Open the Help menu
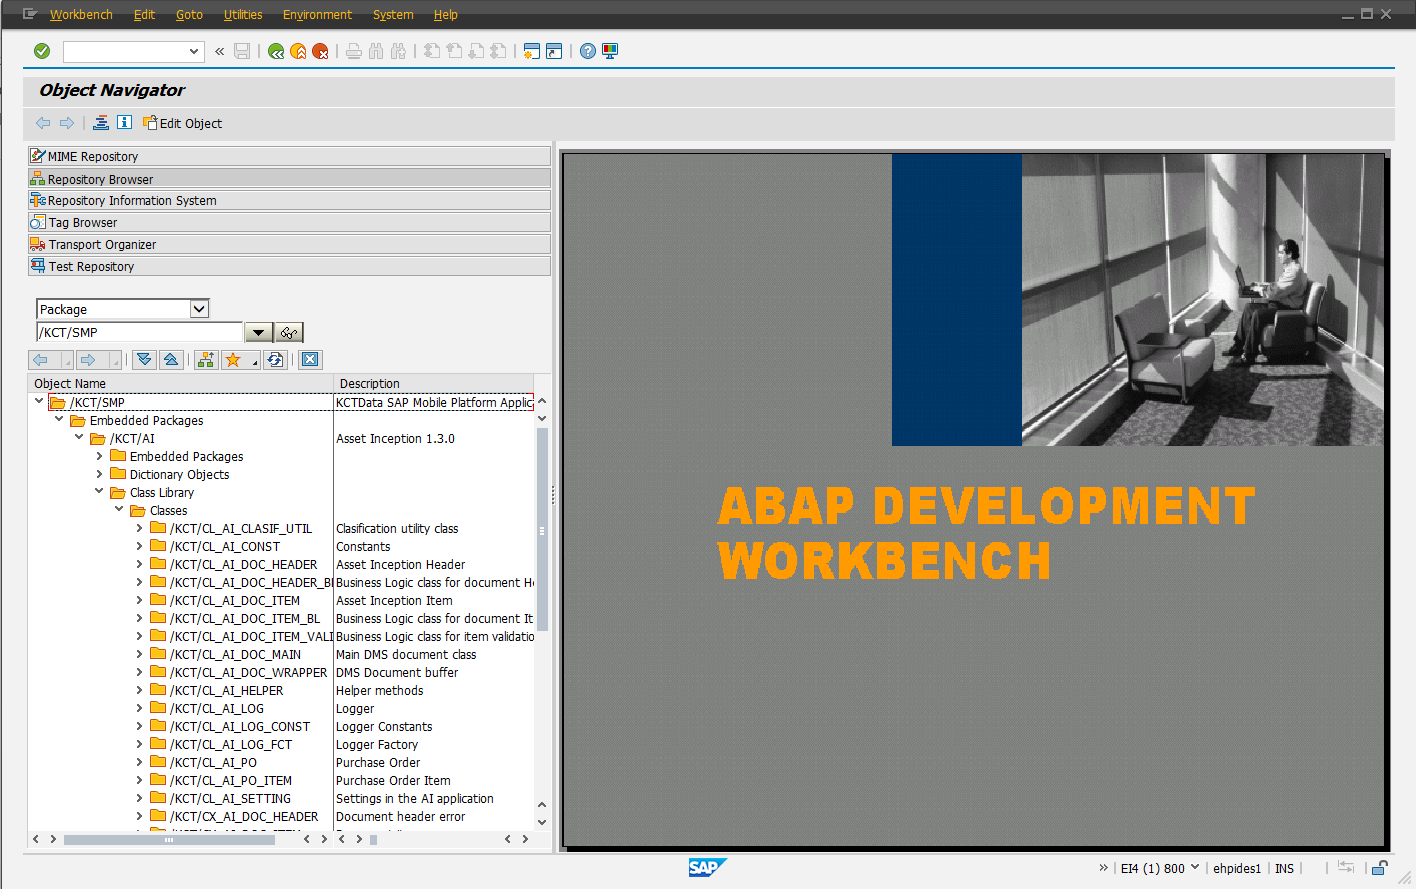 (x=445, y=15)
